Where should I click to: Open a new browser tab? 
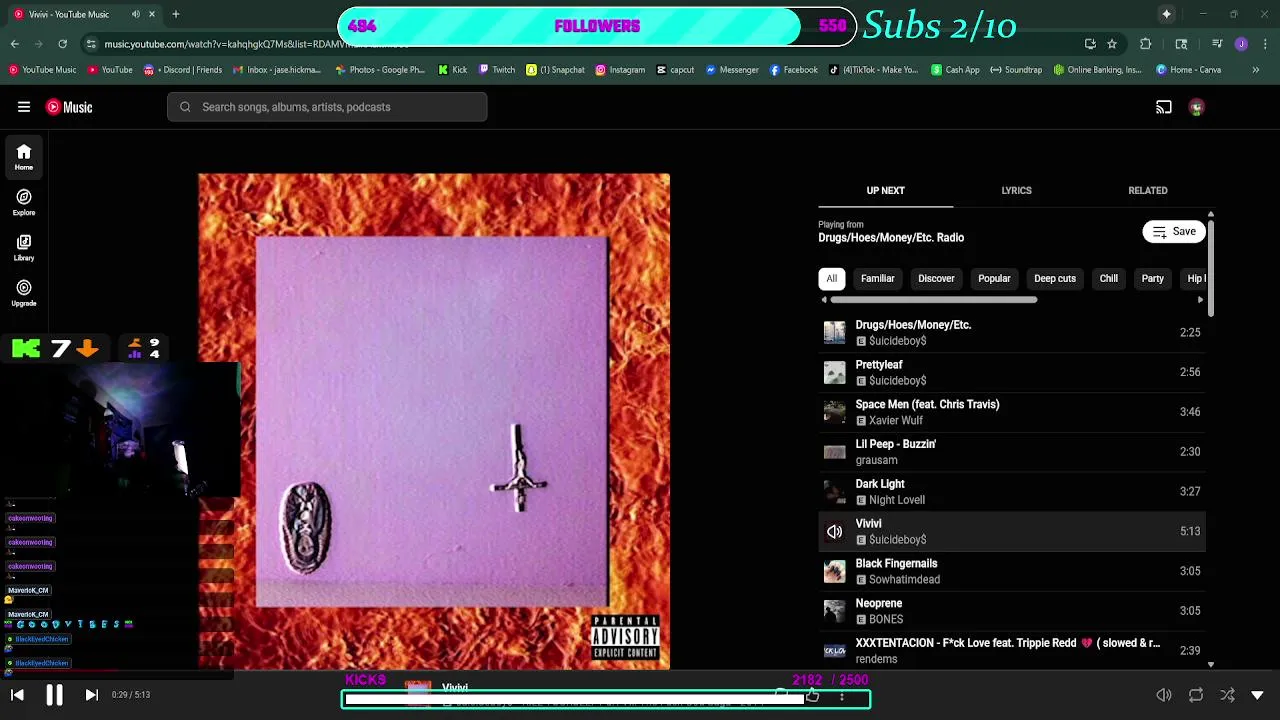176,14
